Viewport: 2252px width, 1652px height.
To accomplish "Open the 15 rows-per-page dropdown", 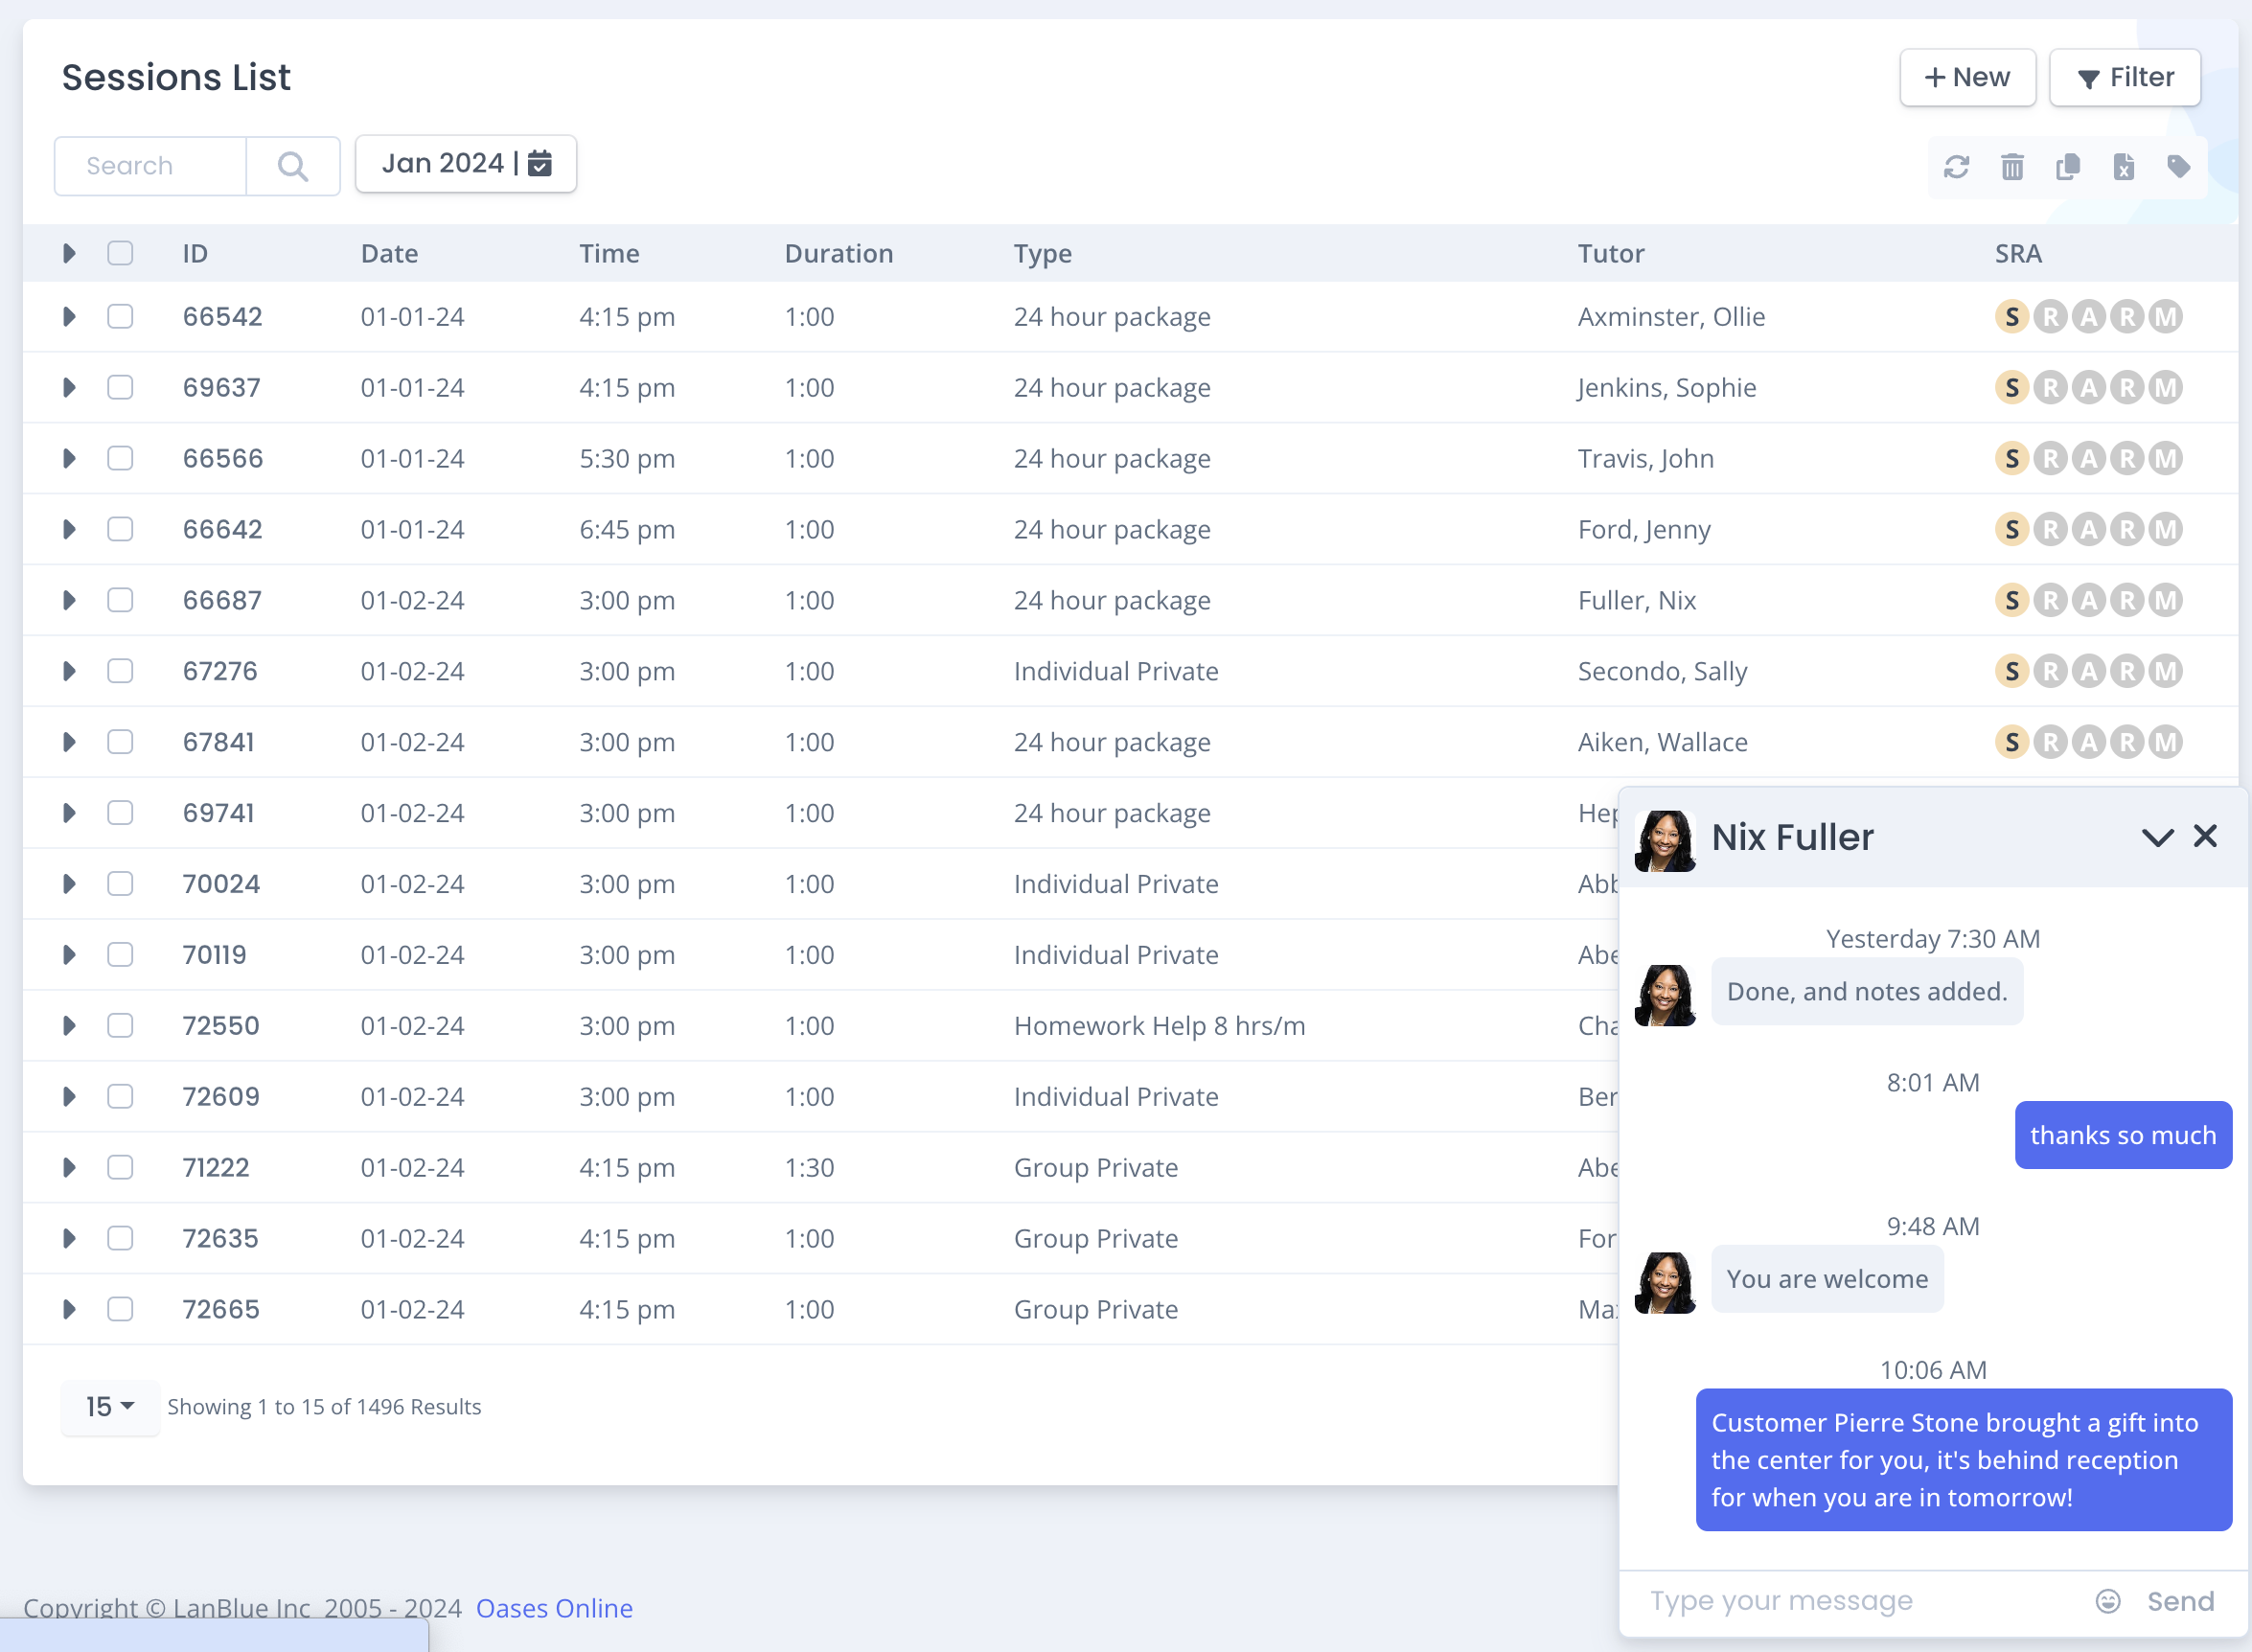I will pyautogui.click(x=110, y=1407).
